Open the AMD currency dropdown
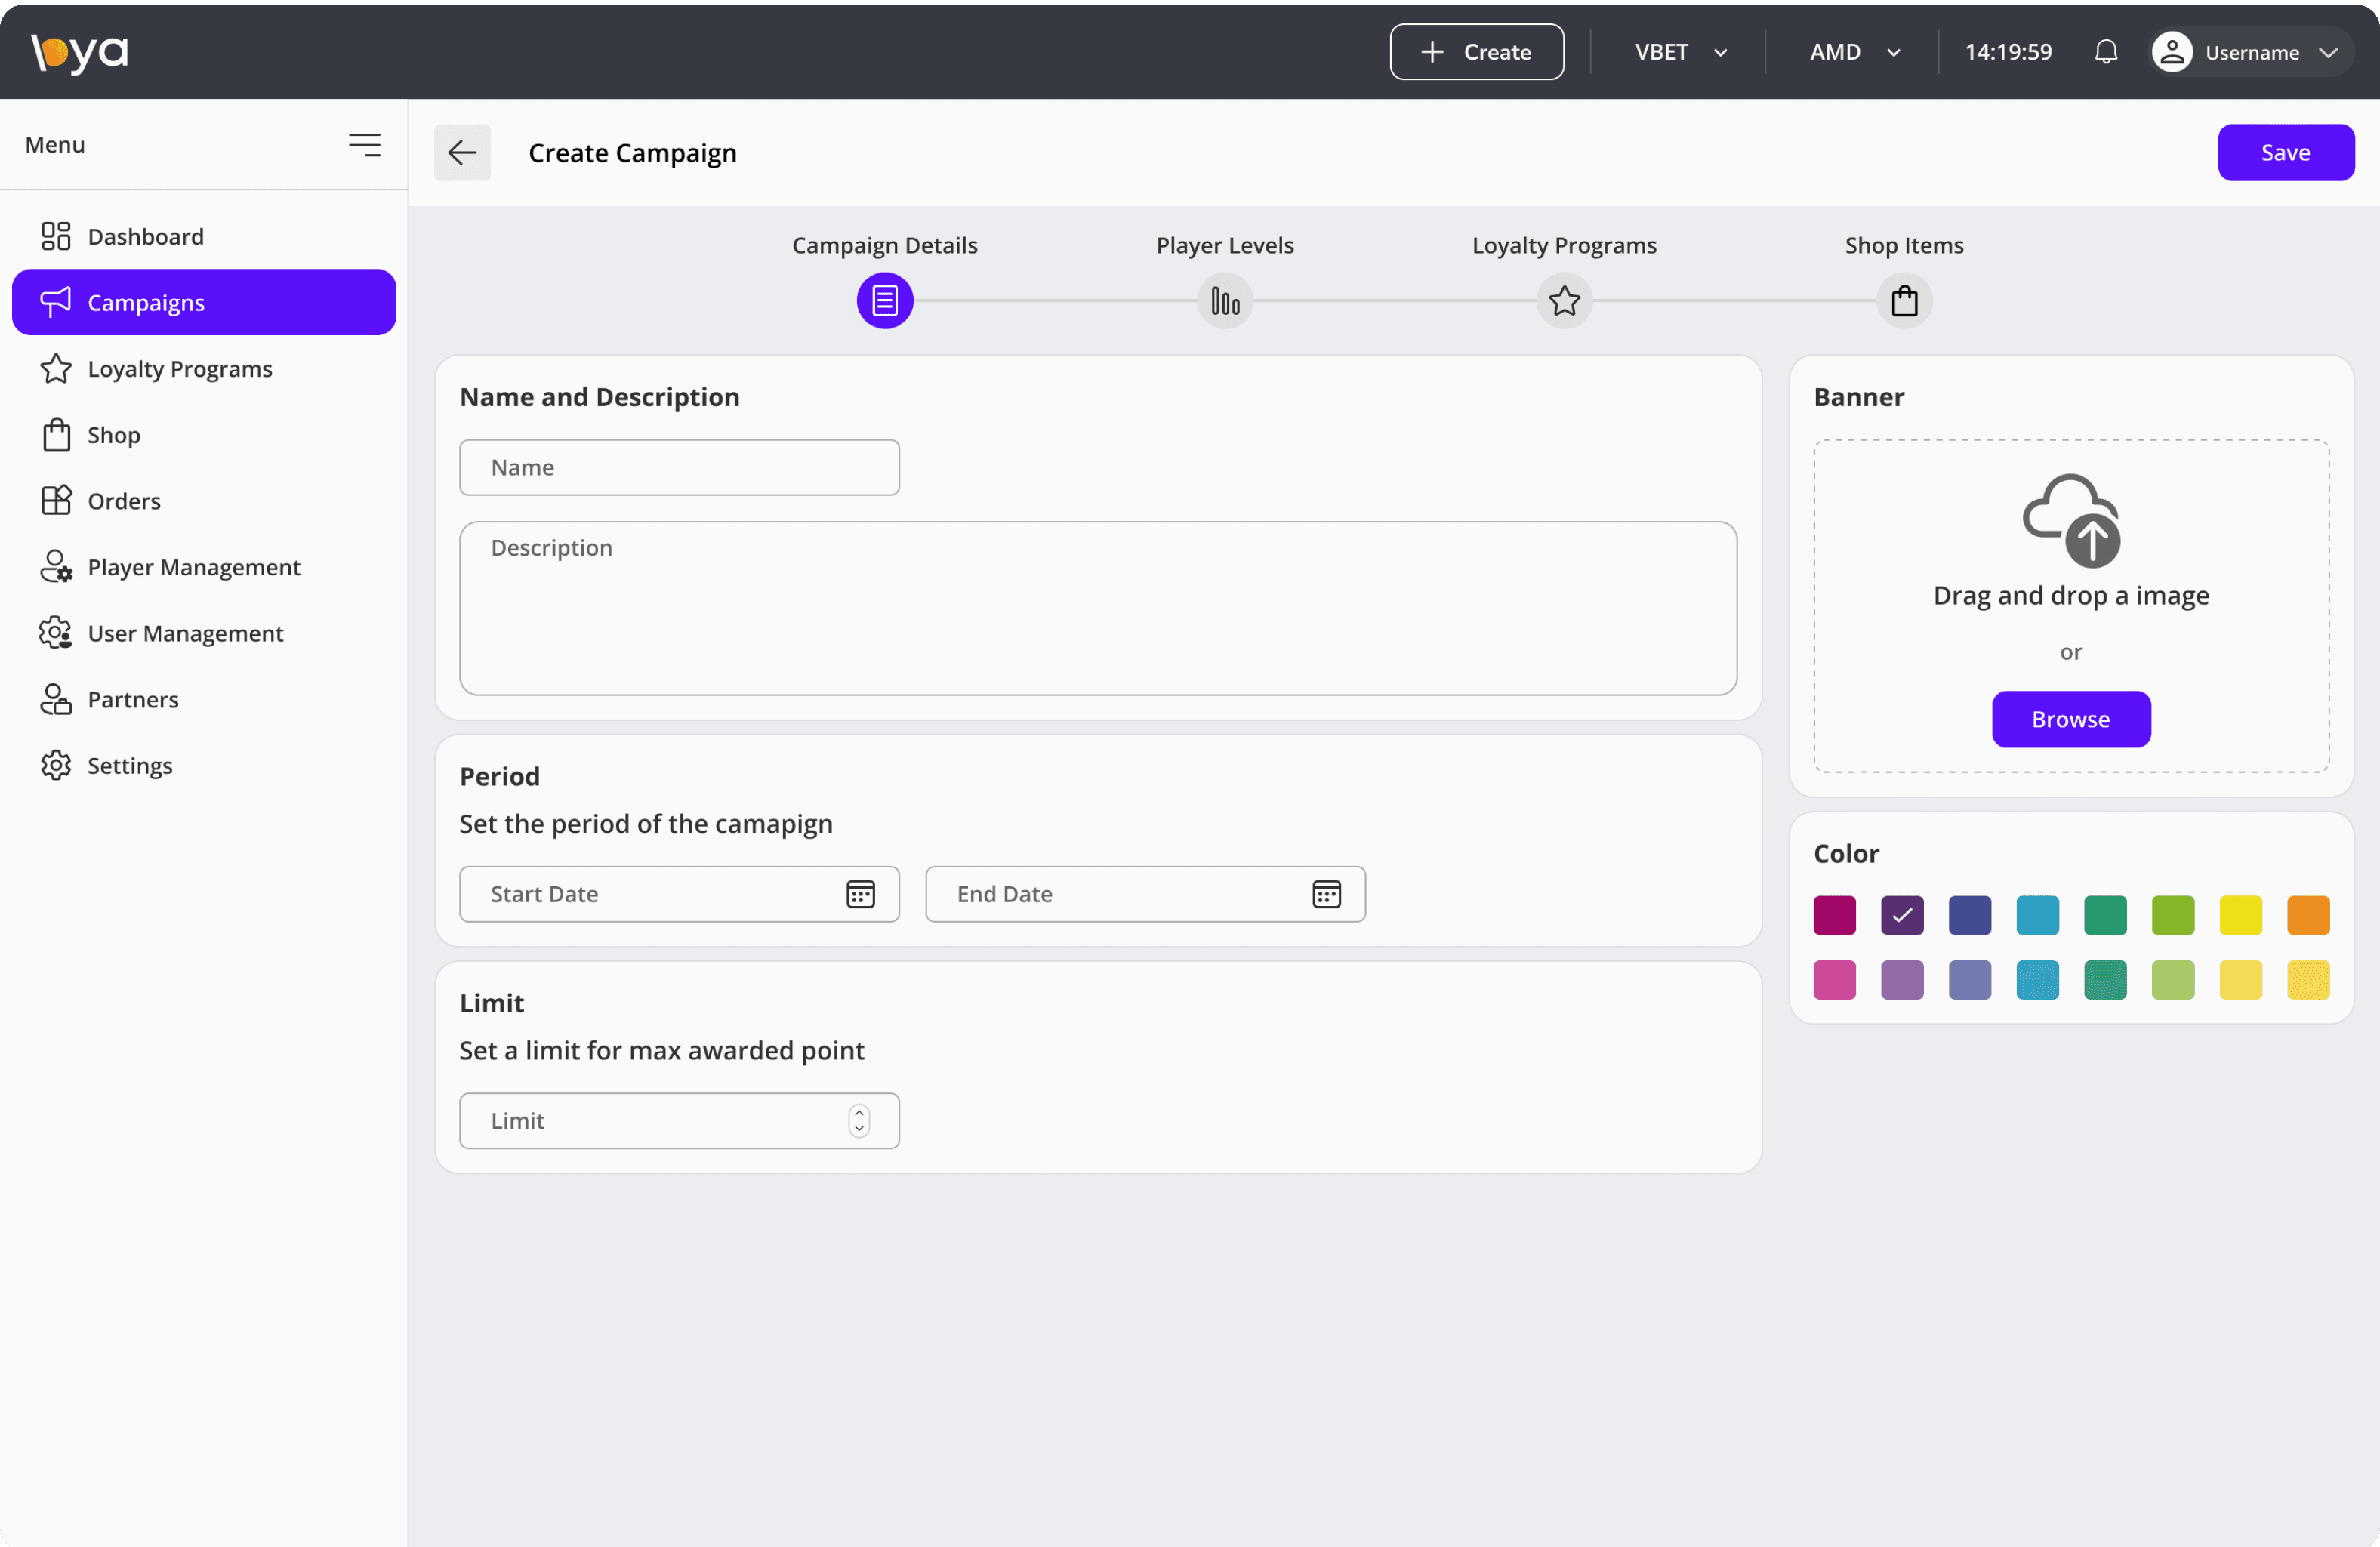 pos(1854,52)
